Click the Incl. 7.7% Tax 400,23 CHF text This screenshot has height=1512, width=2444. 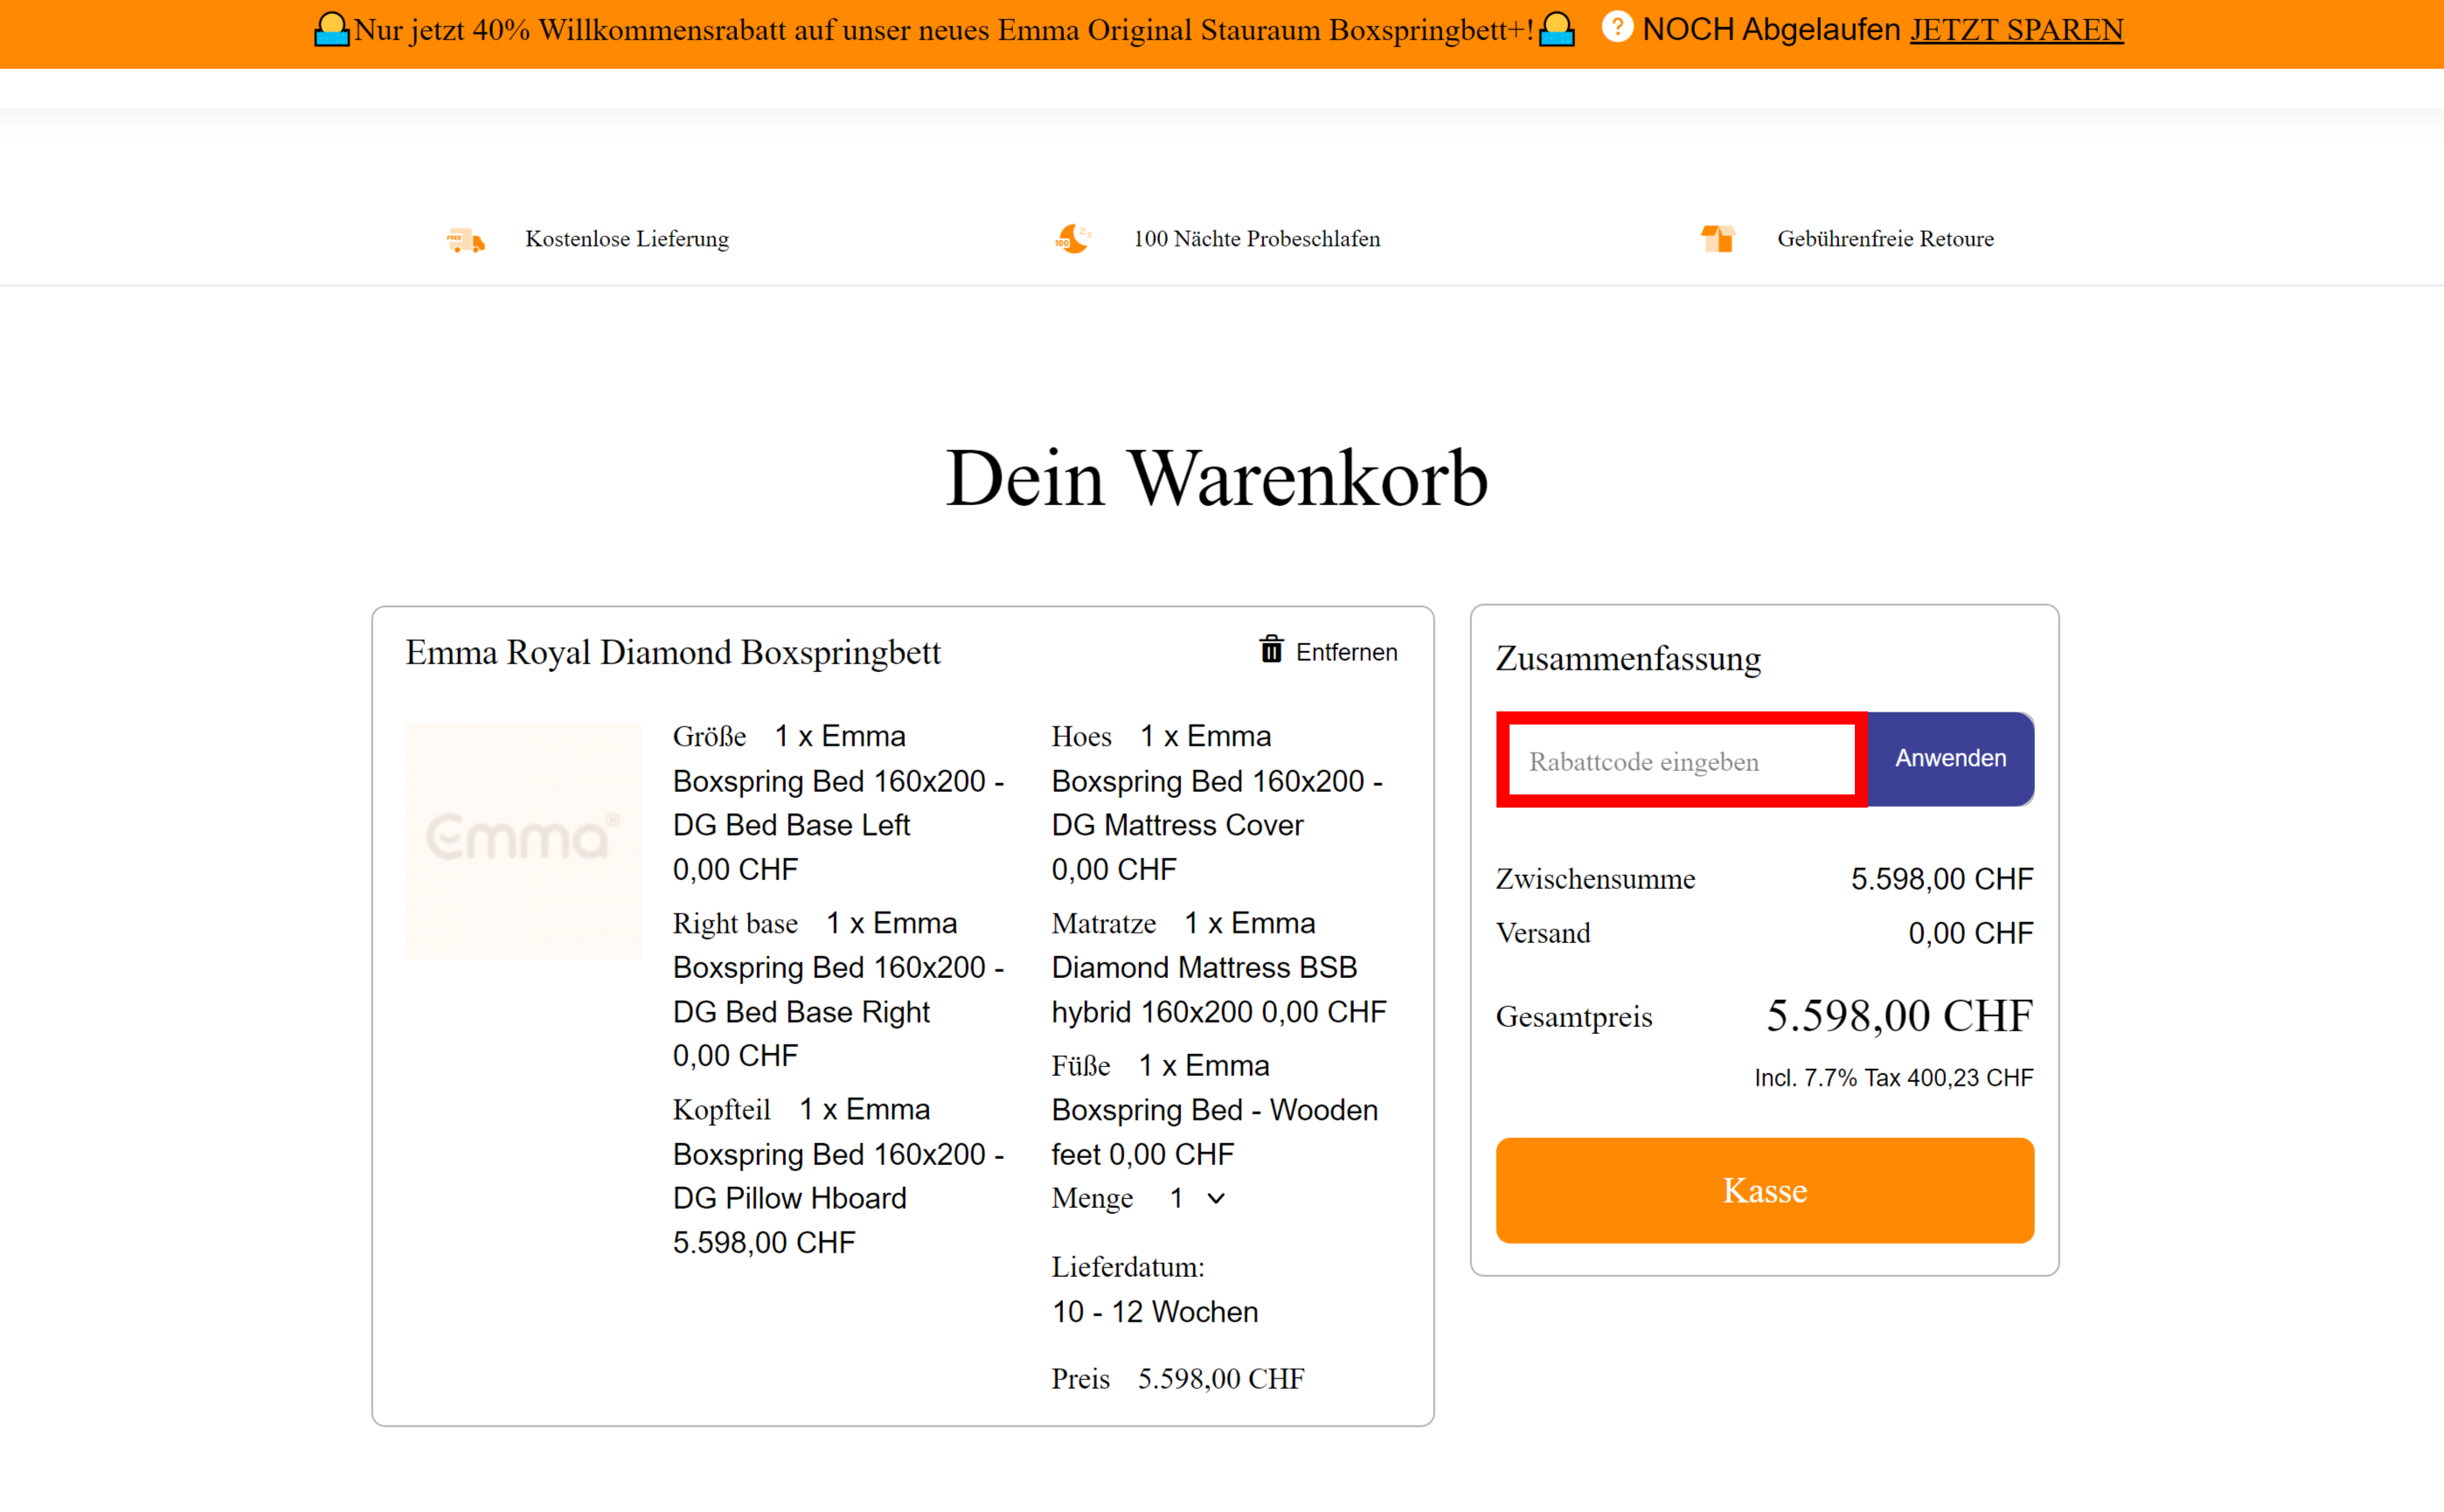pyautogui.click(x=1893, y=1078)
